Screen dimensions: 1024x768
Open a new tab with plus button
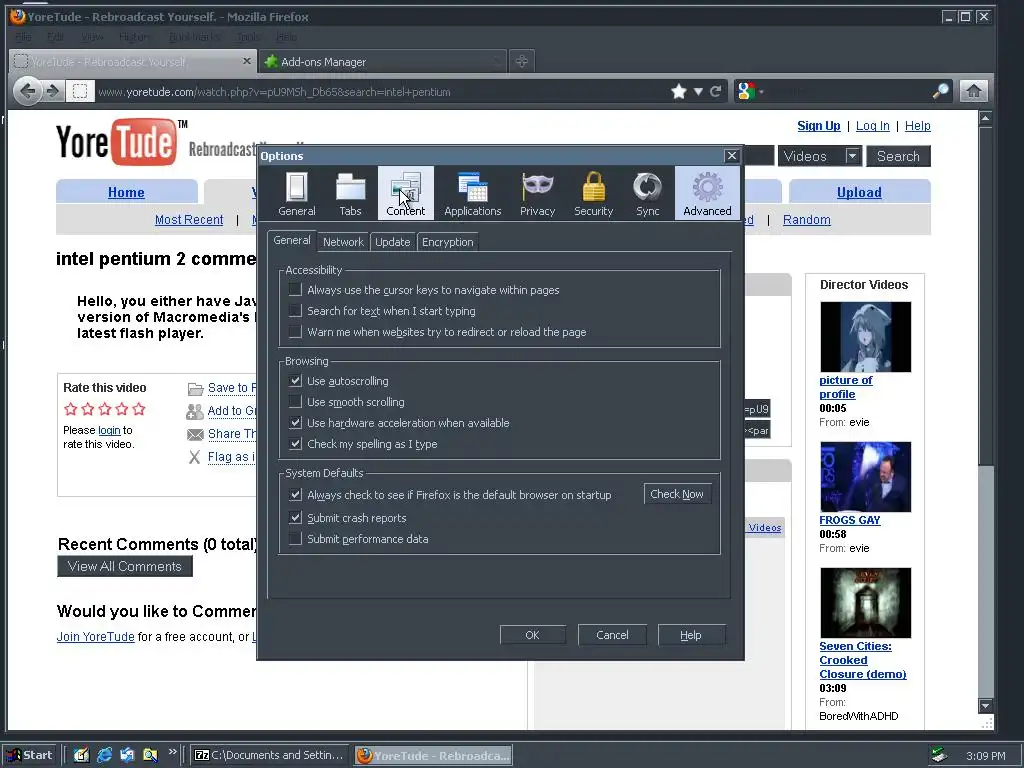pos(521,61)
